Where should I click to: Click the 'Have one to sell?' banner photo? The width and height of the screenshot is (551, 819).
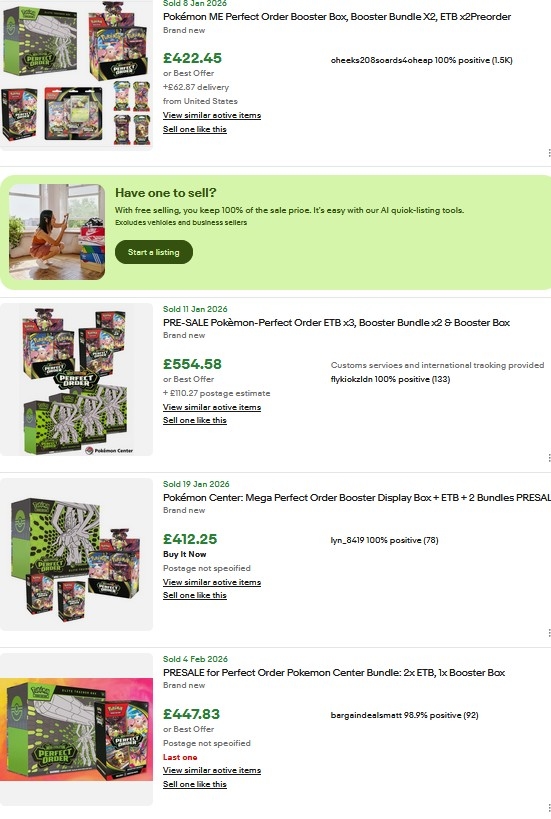[57, 231]
